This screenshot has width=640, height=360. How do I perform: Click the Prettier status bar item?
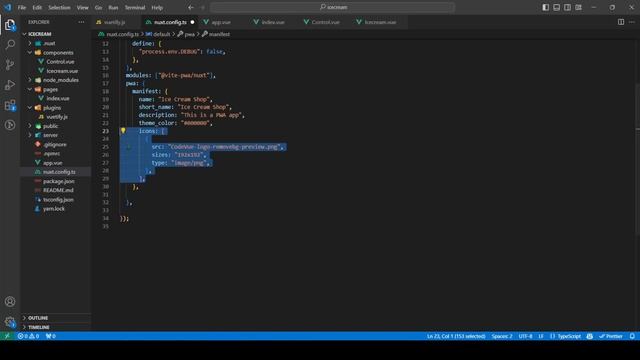point(611,336)
